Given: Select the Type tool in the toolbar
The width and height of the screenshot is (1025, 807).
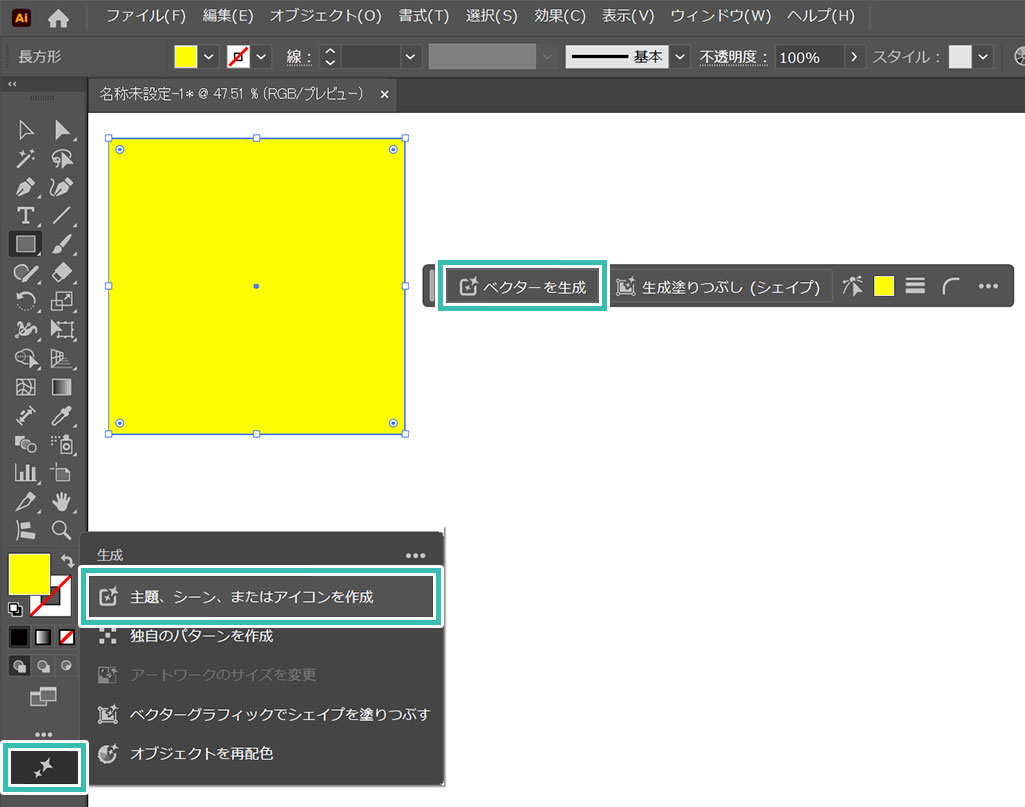Looking at the screenshot, I should pyautogui.click(x=26, y=215).
